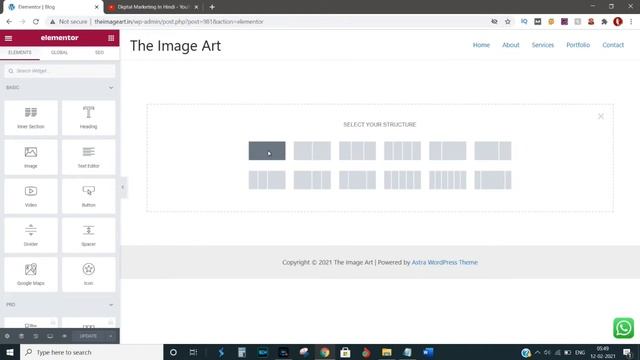640x360 pixels.
Task: Select the Video widget
Action: tap(31, 196)
